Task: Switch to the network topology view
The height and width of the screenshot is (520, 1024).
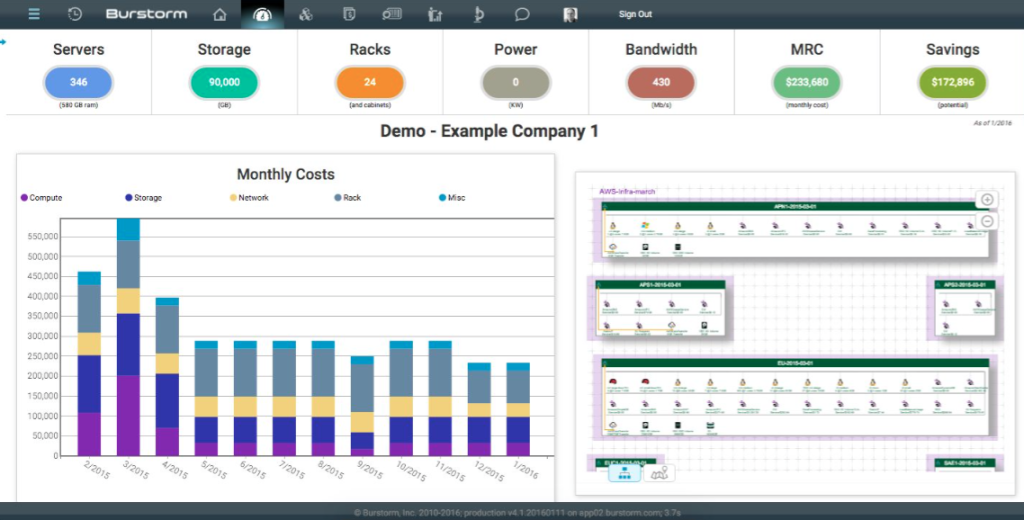Action: pos(625,473)
